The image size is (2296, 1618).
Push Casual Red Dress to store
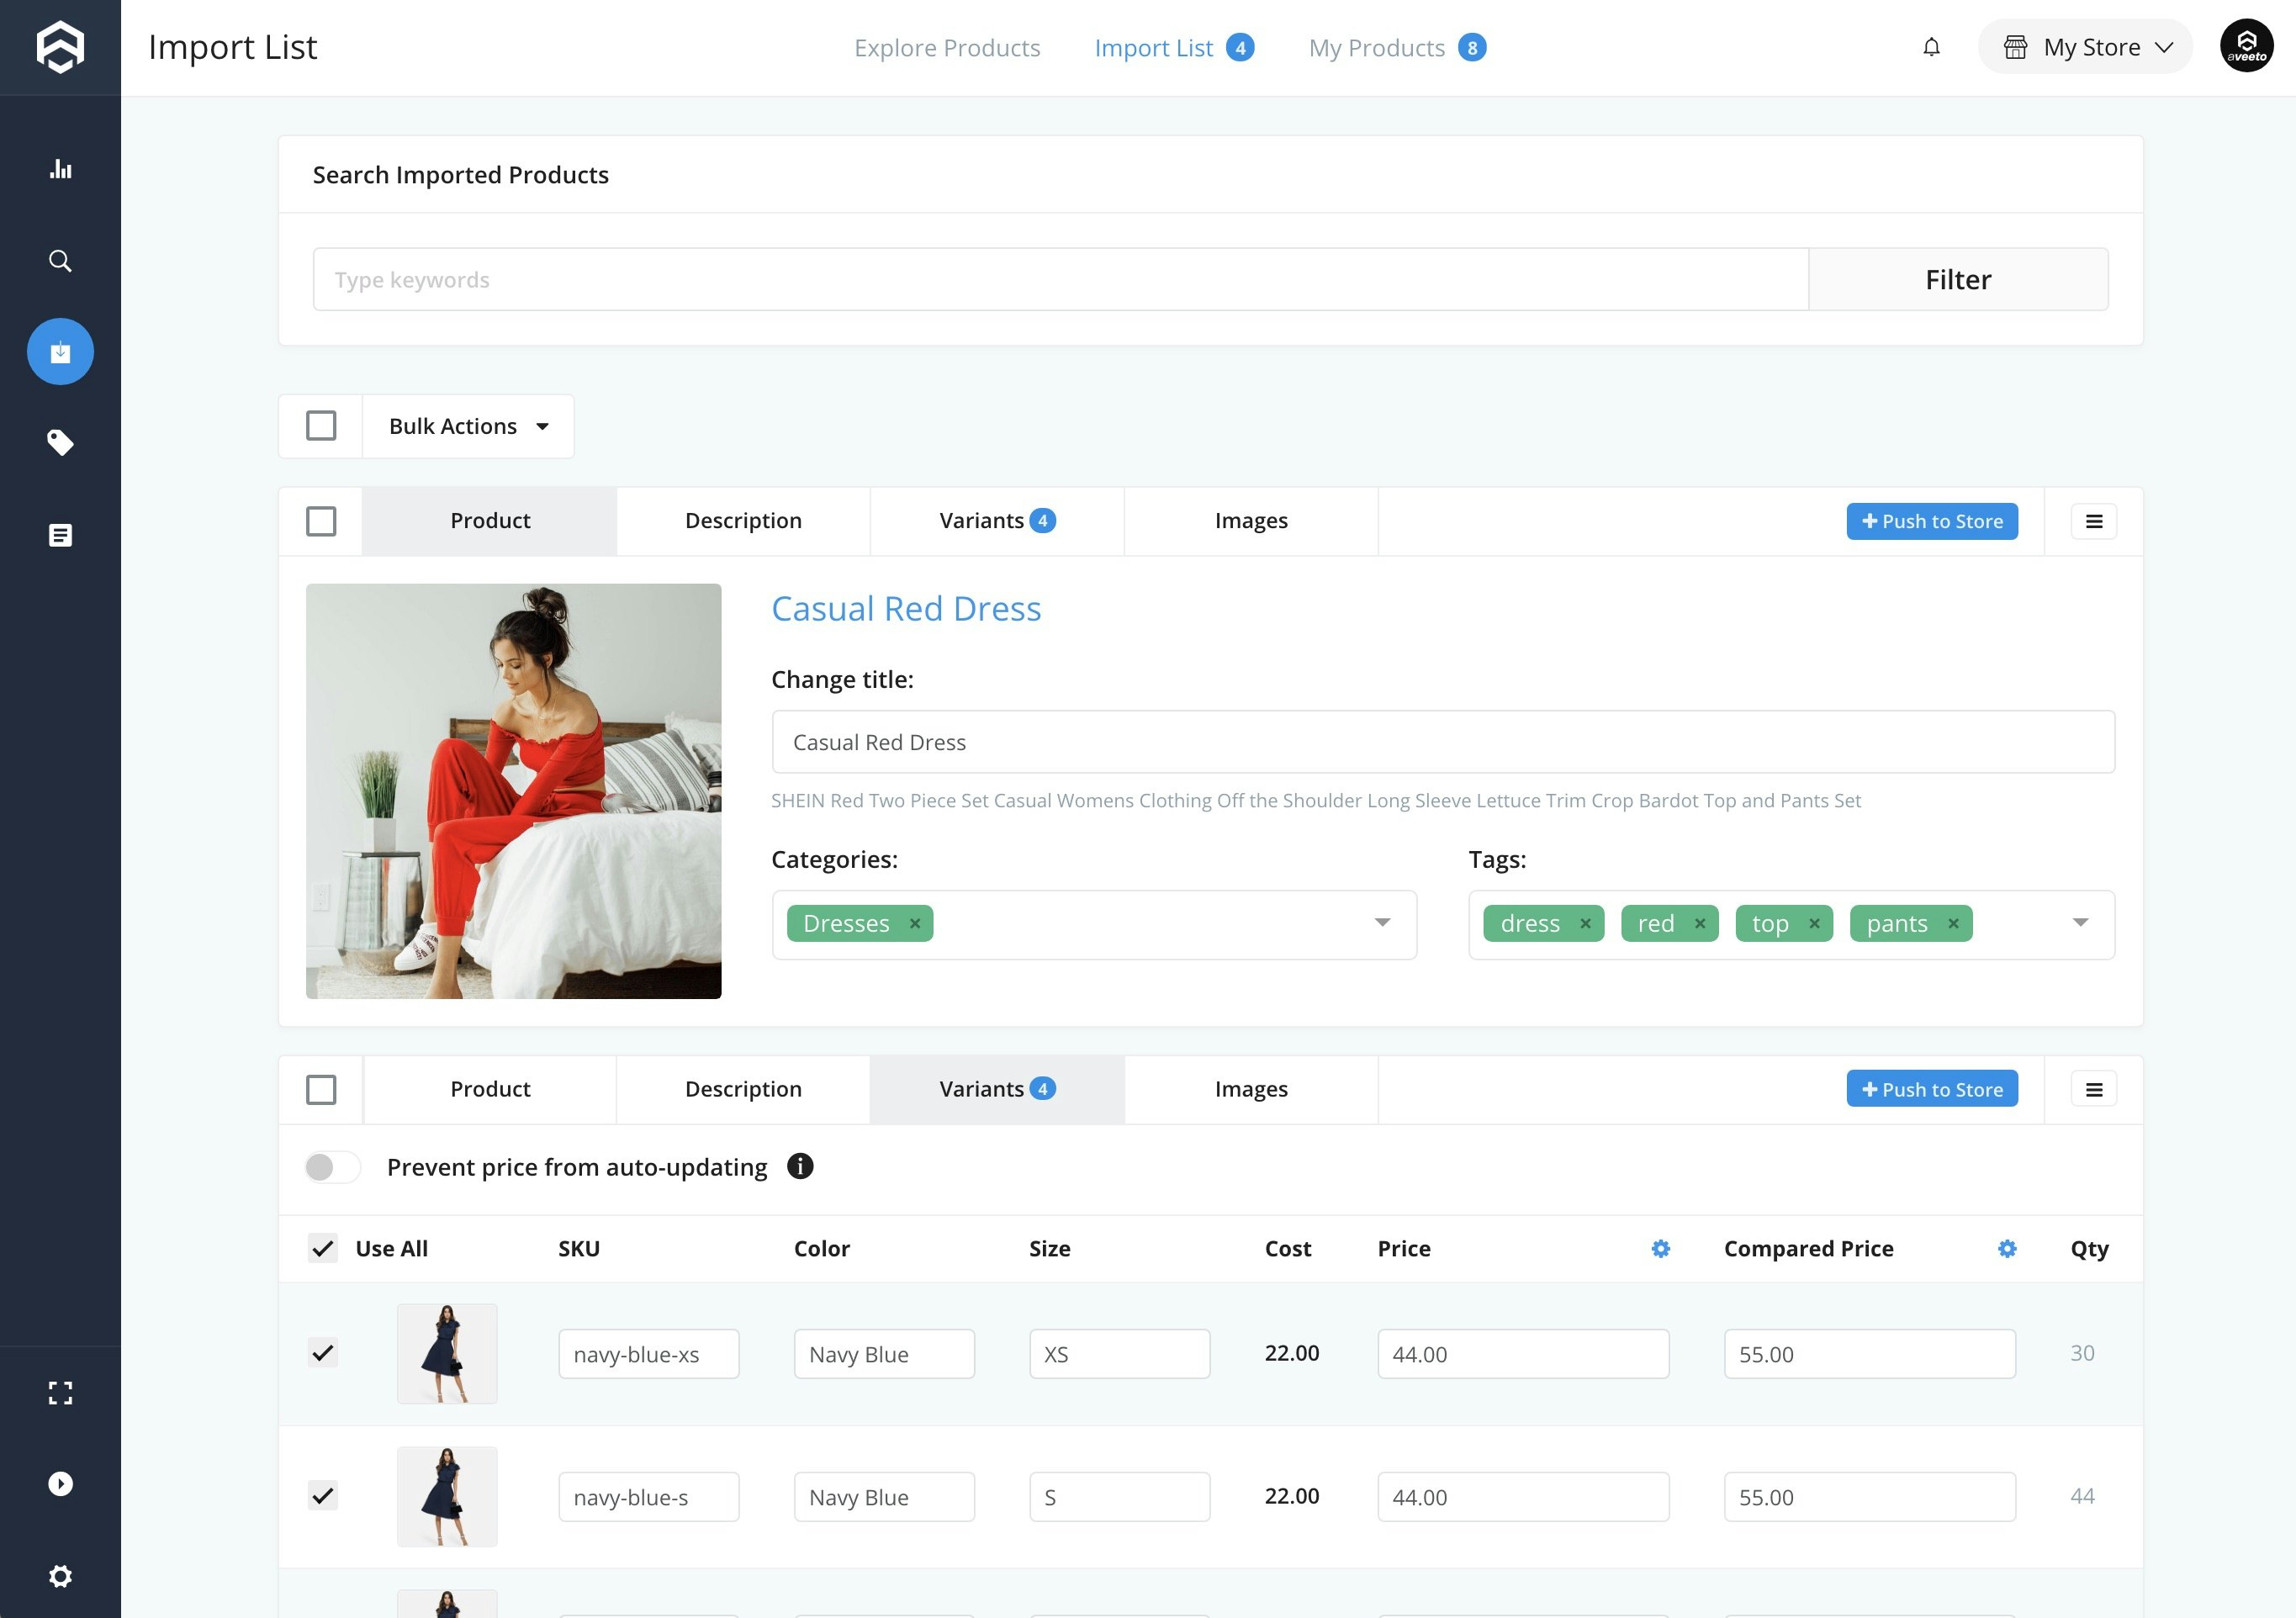coord(1931,521)
